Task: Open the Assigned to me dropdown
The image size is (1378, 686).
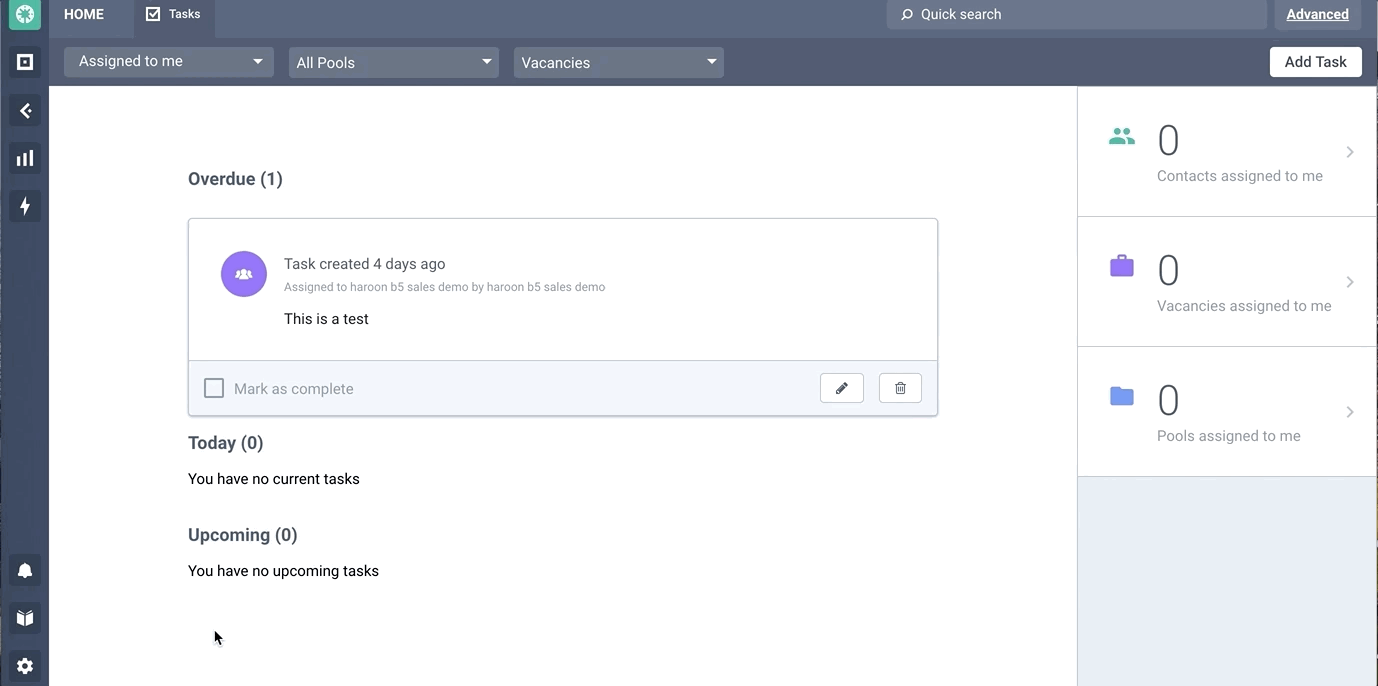Action: click(169, 61)
